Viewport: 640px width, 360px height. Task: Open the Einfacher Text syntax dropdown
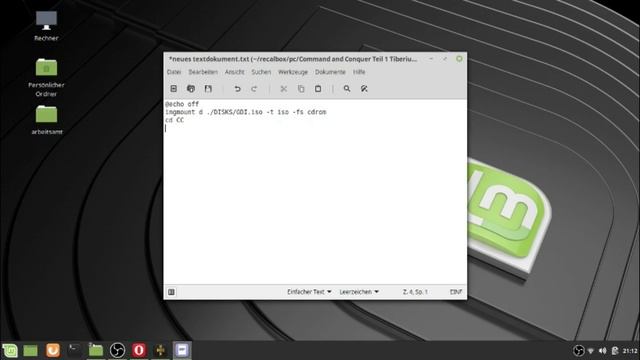[x=309, y=292]
